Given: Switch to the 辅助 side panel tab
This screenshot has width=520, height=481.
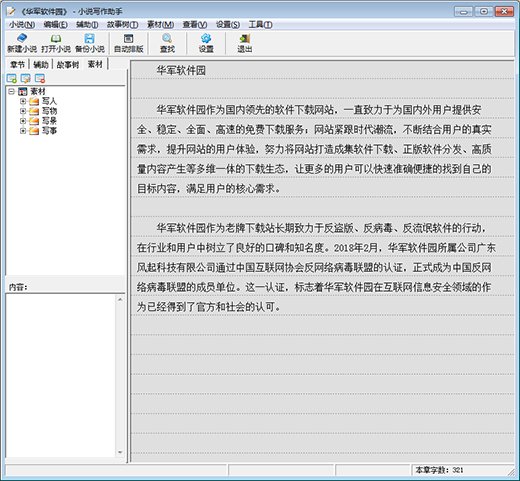Looking at the screenshot, I should point(41,65).
